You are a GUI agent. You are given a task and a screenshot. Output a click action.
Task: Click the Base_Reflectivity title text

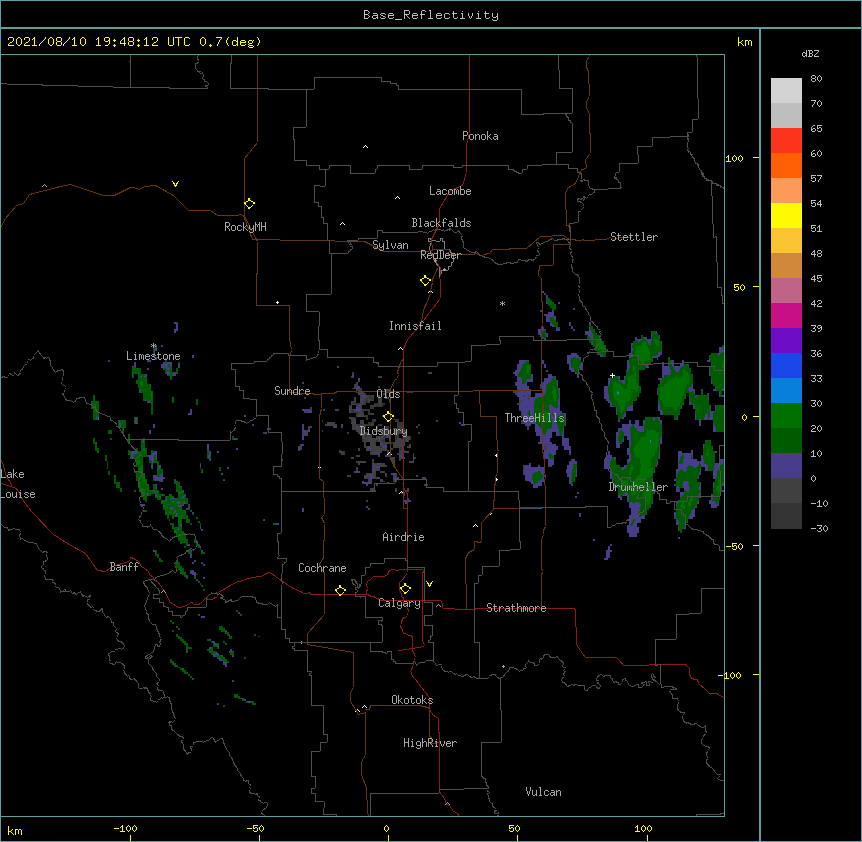tap(431, 15)
